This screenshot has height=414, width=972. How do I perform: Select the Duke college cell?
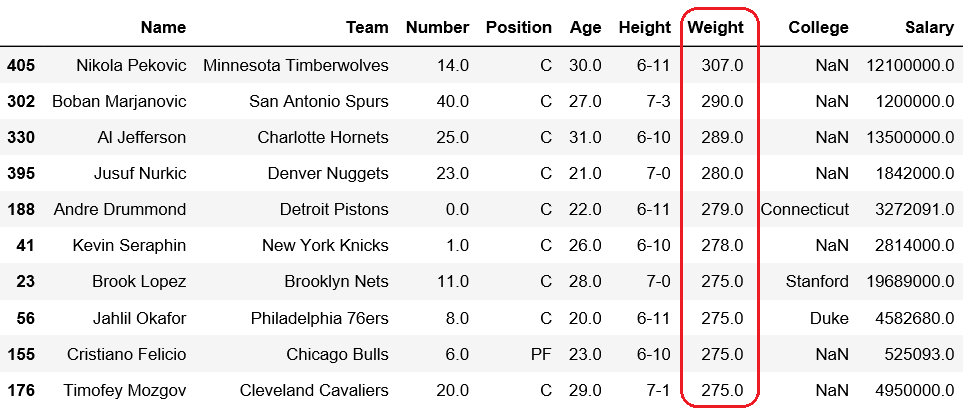point(829,318)
